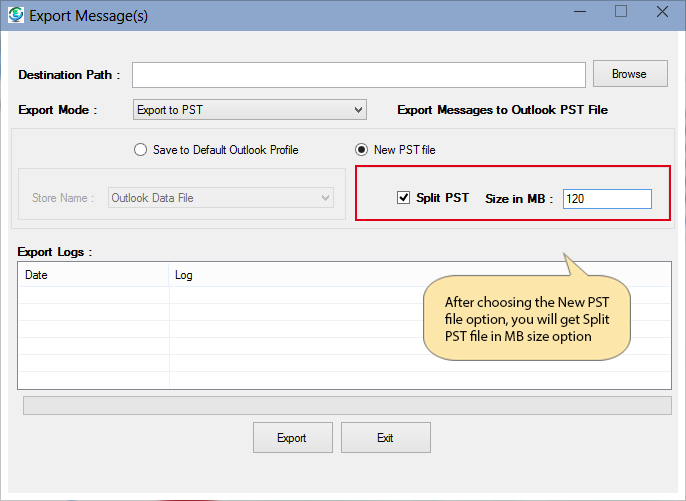The height and width of the screenshot is (501, 686).
Task: Expand the Store Name dropdown
Action: point(220,198)
